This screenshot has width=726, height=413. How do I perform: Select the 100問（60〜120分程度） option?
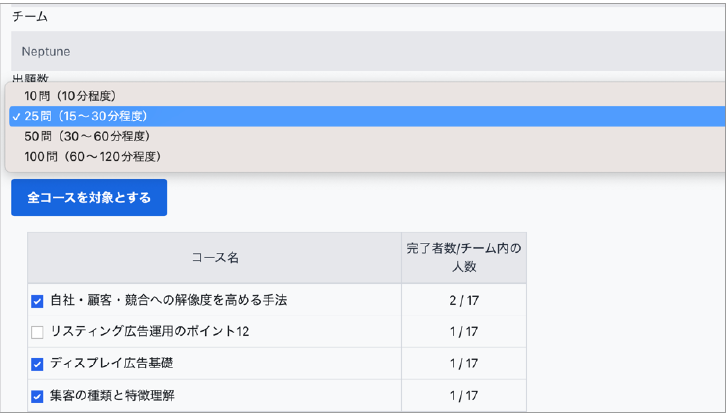(x=93, y=156)
